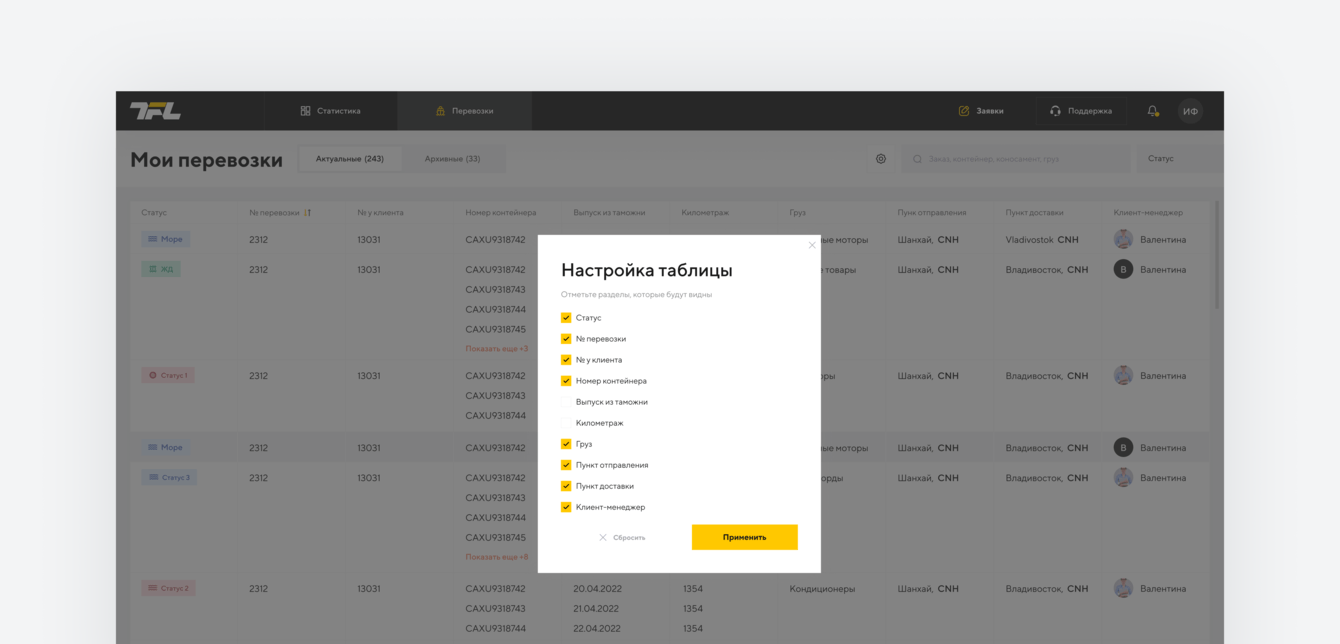This screenshot has width=1340, height=644.
Task: Open the Статус filter dropdown
Action: tap(1178, 159)
